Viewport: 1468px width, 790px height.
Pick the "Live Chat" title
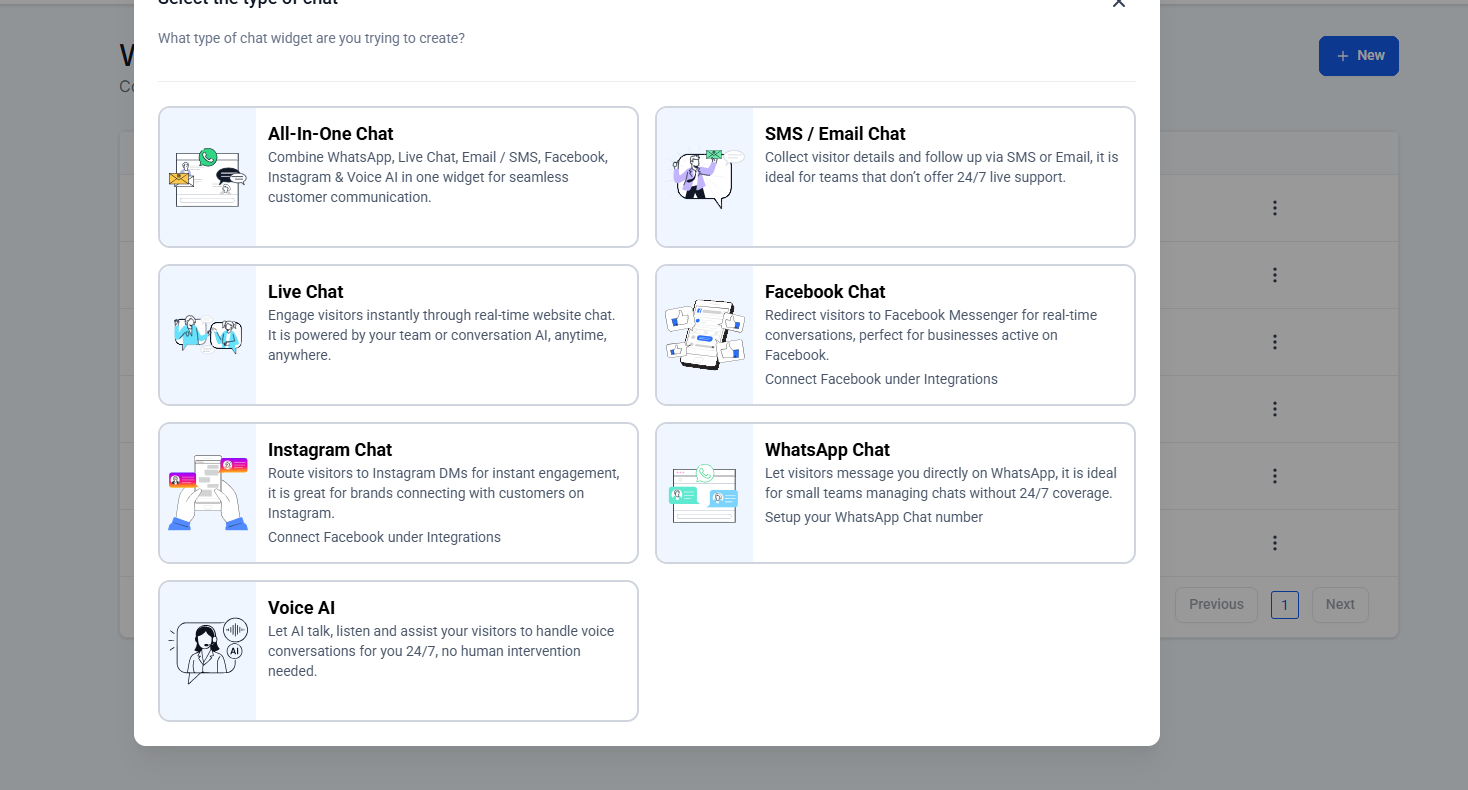(x=306, y=292)
